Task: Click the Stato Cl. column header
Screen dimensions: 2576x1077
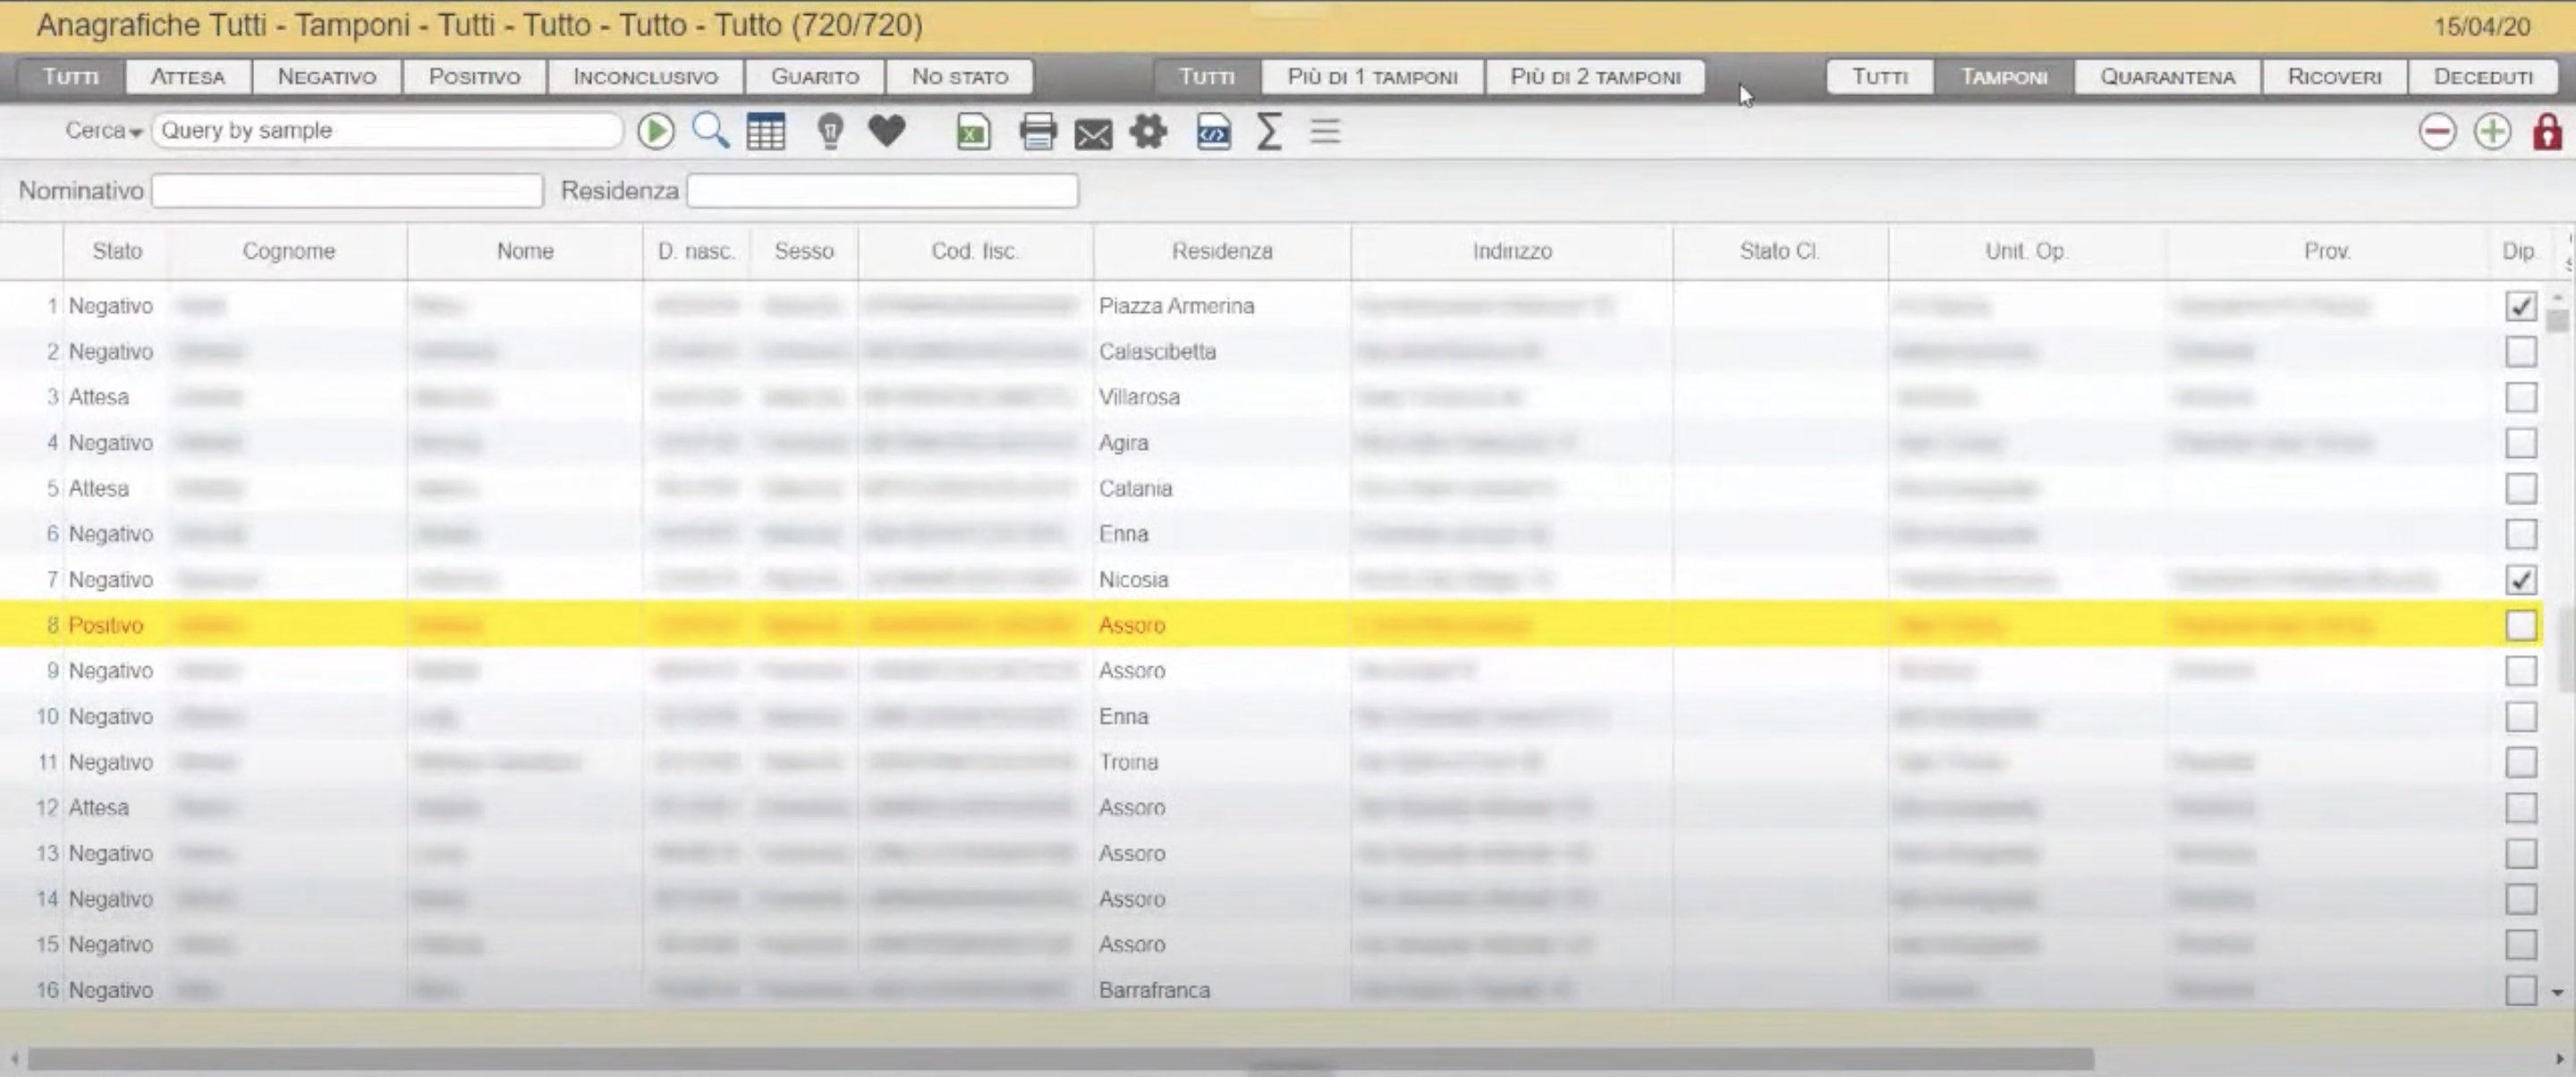Action: (1779, 251)
